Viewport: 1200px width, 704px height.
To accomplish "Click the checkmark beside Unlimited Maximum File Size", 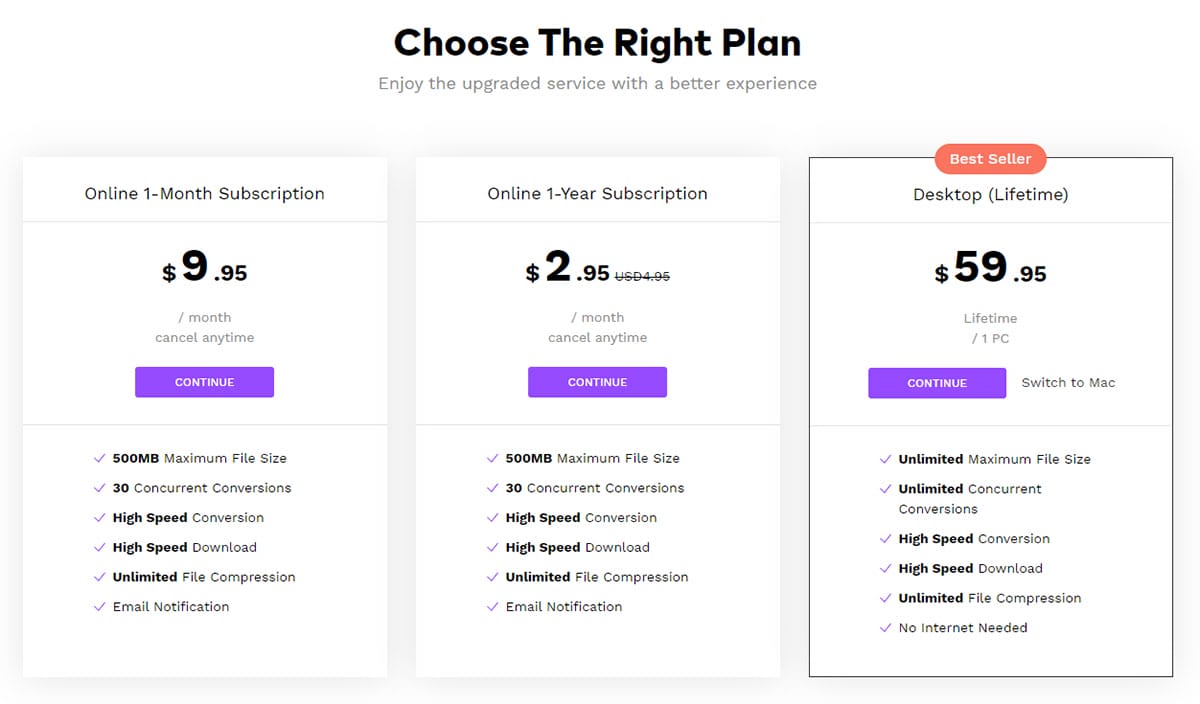I will [885, 460].
